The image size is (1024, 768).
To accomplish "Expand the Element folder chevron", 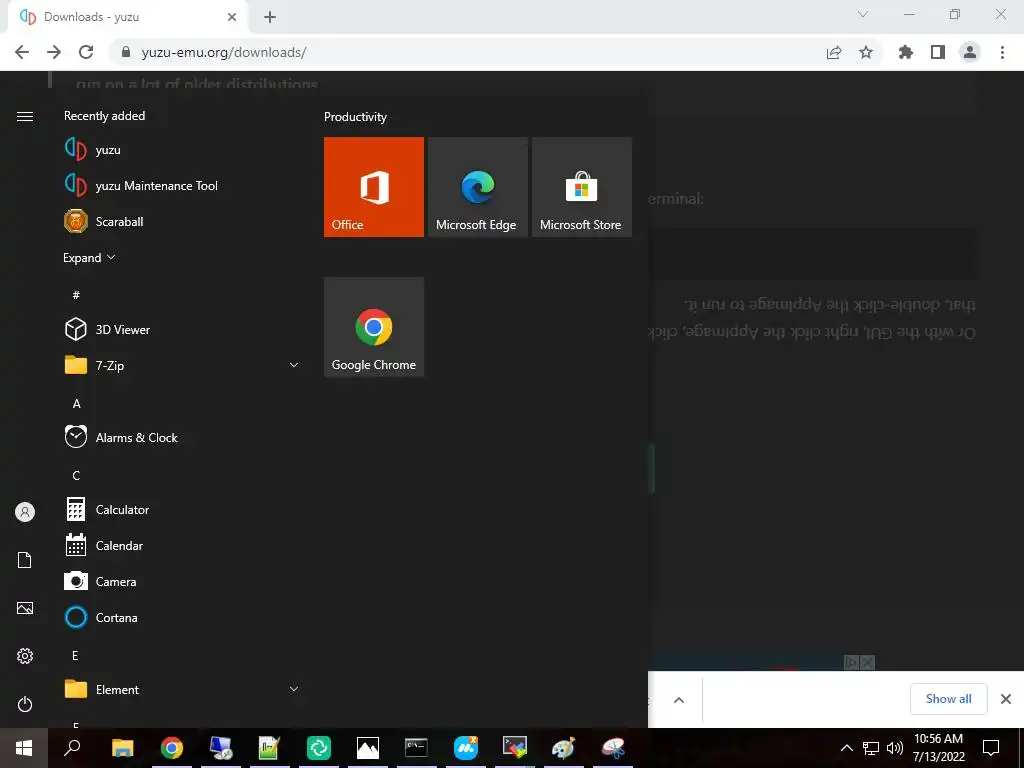I will click(294, 689).
